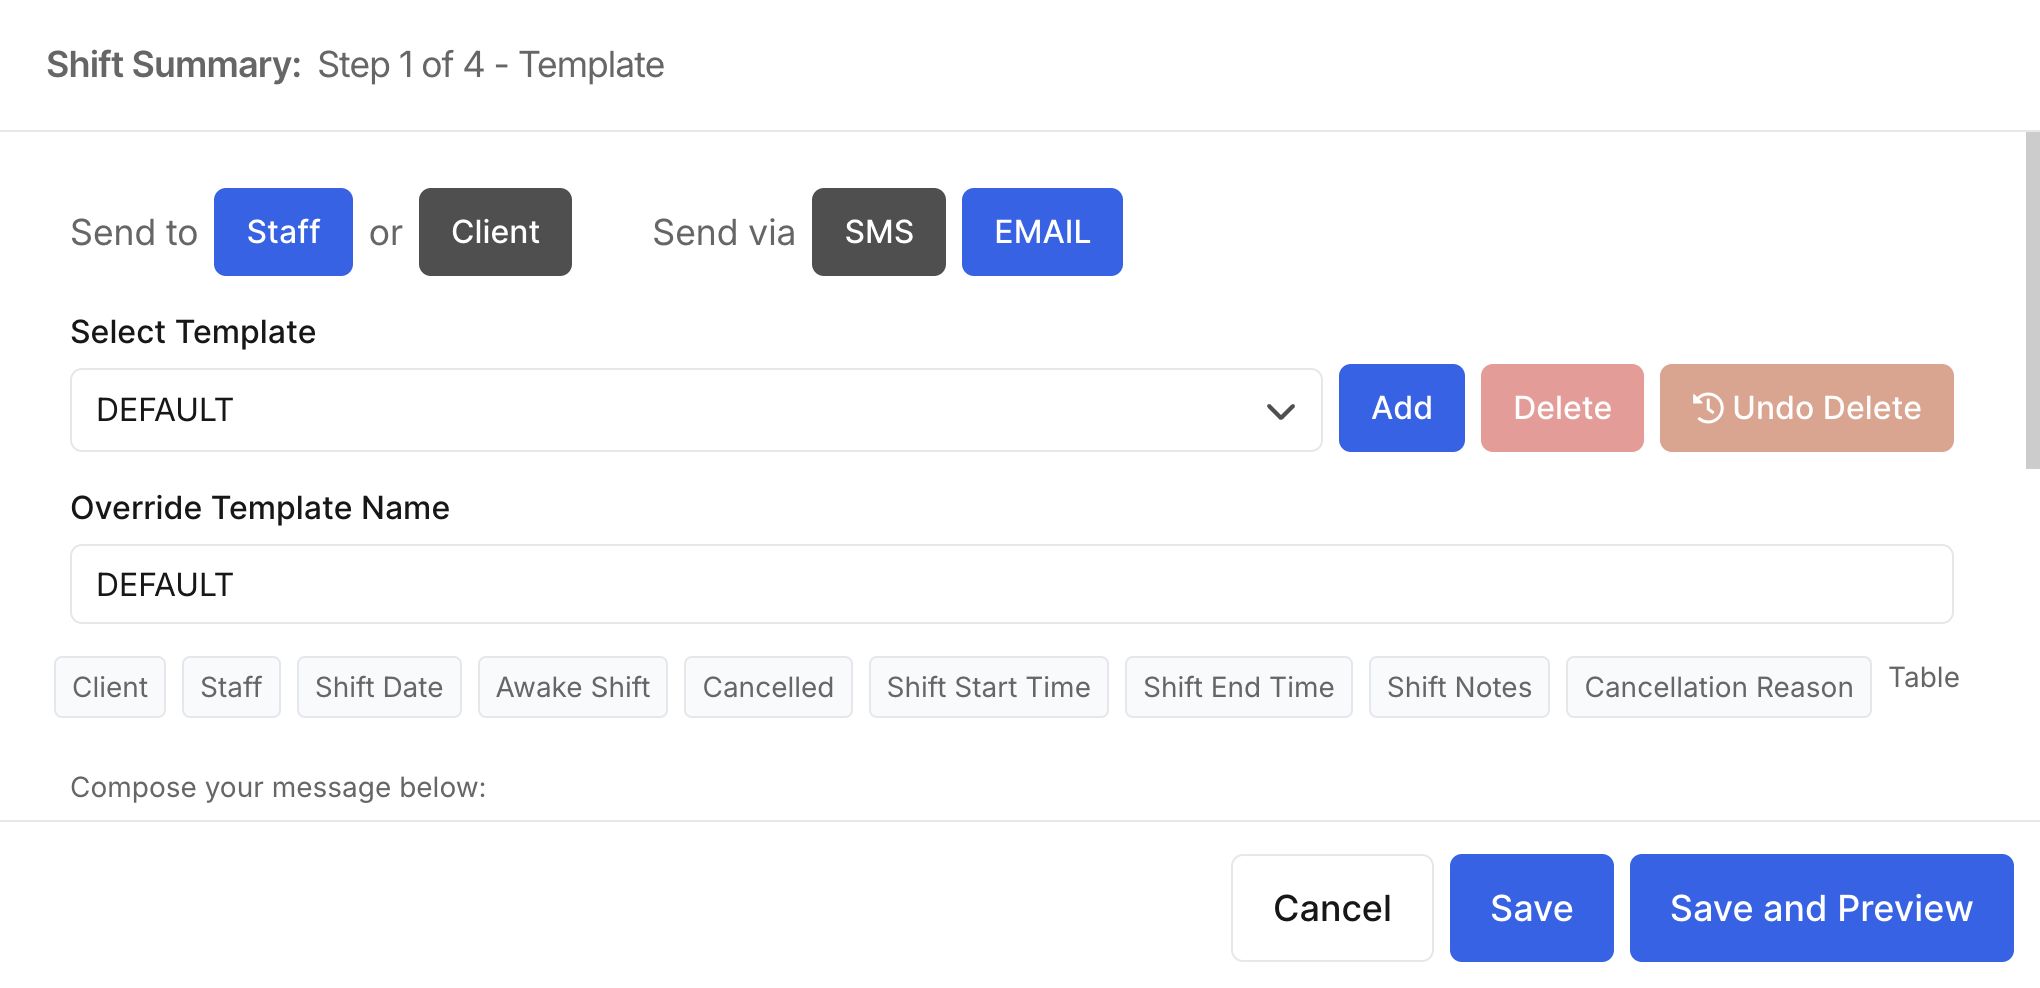Screen dimensions: 2040x988
Task: Insert the Cancelled tag
Action: click(768, 687)
